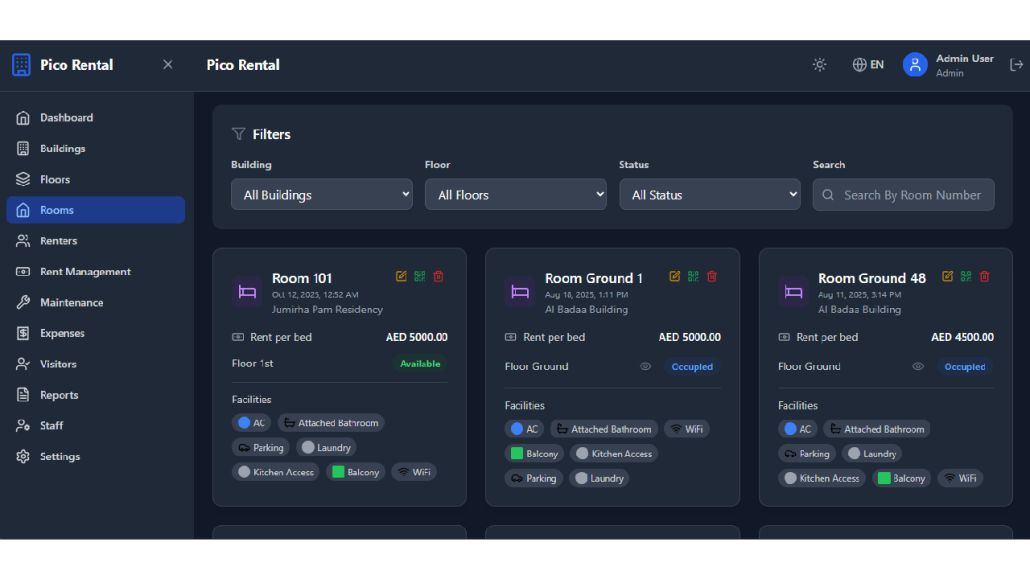Open the QR code icon for Room Ground 1
The image size is (1030, 579).
(x=693, y=277)
